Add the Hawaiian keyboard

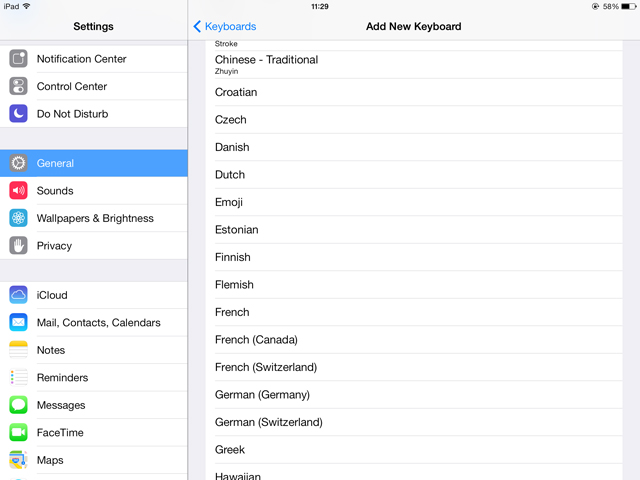(414, 472)
